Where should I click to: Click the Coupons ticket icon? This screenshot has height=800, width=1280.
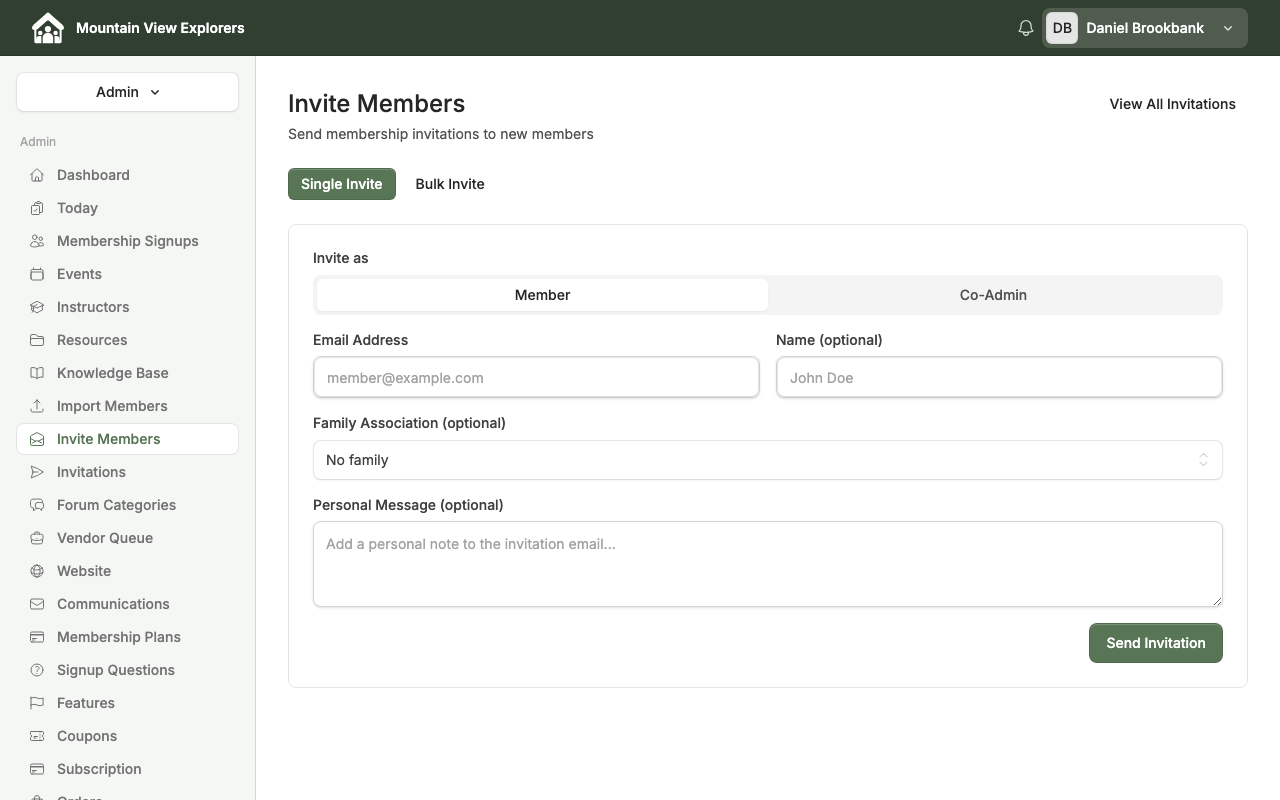[37, 736]
